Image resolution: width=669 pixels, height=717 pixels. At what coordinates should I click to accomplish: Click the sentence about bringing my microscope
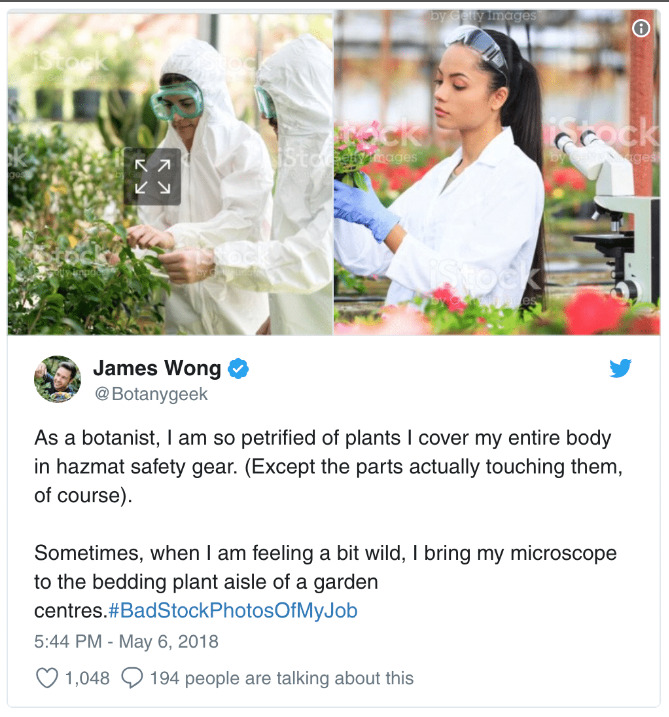pos(326,582)
